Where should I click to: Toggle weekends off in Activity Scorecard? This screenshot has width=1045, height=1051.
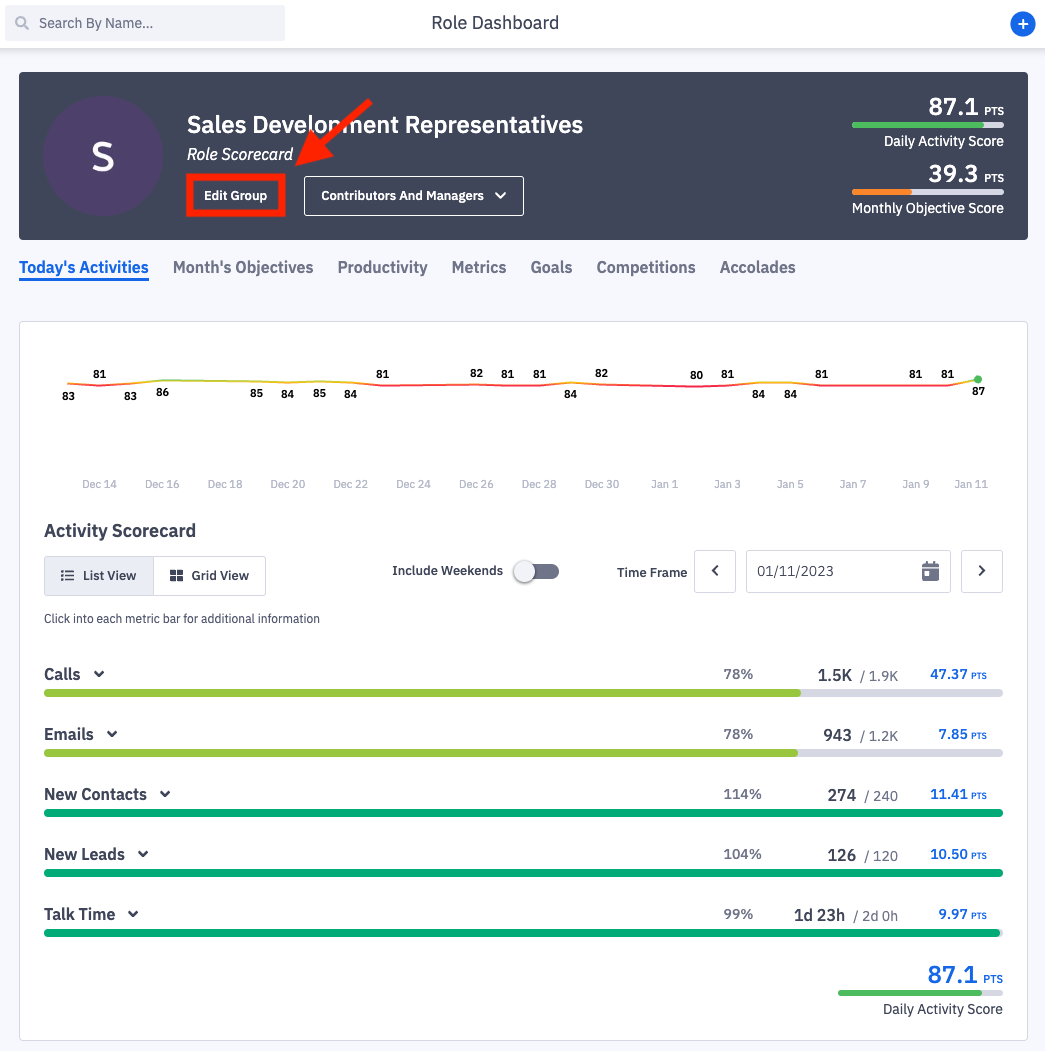(536, 571)
